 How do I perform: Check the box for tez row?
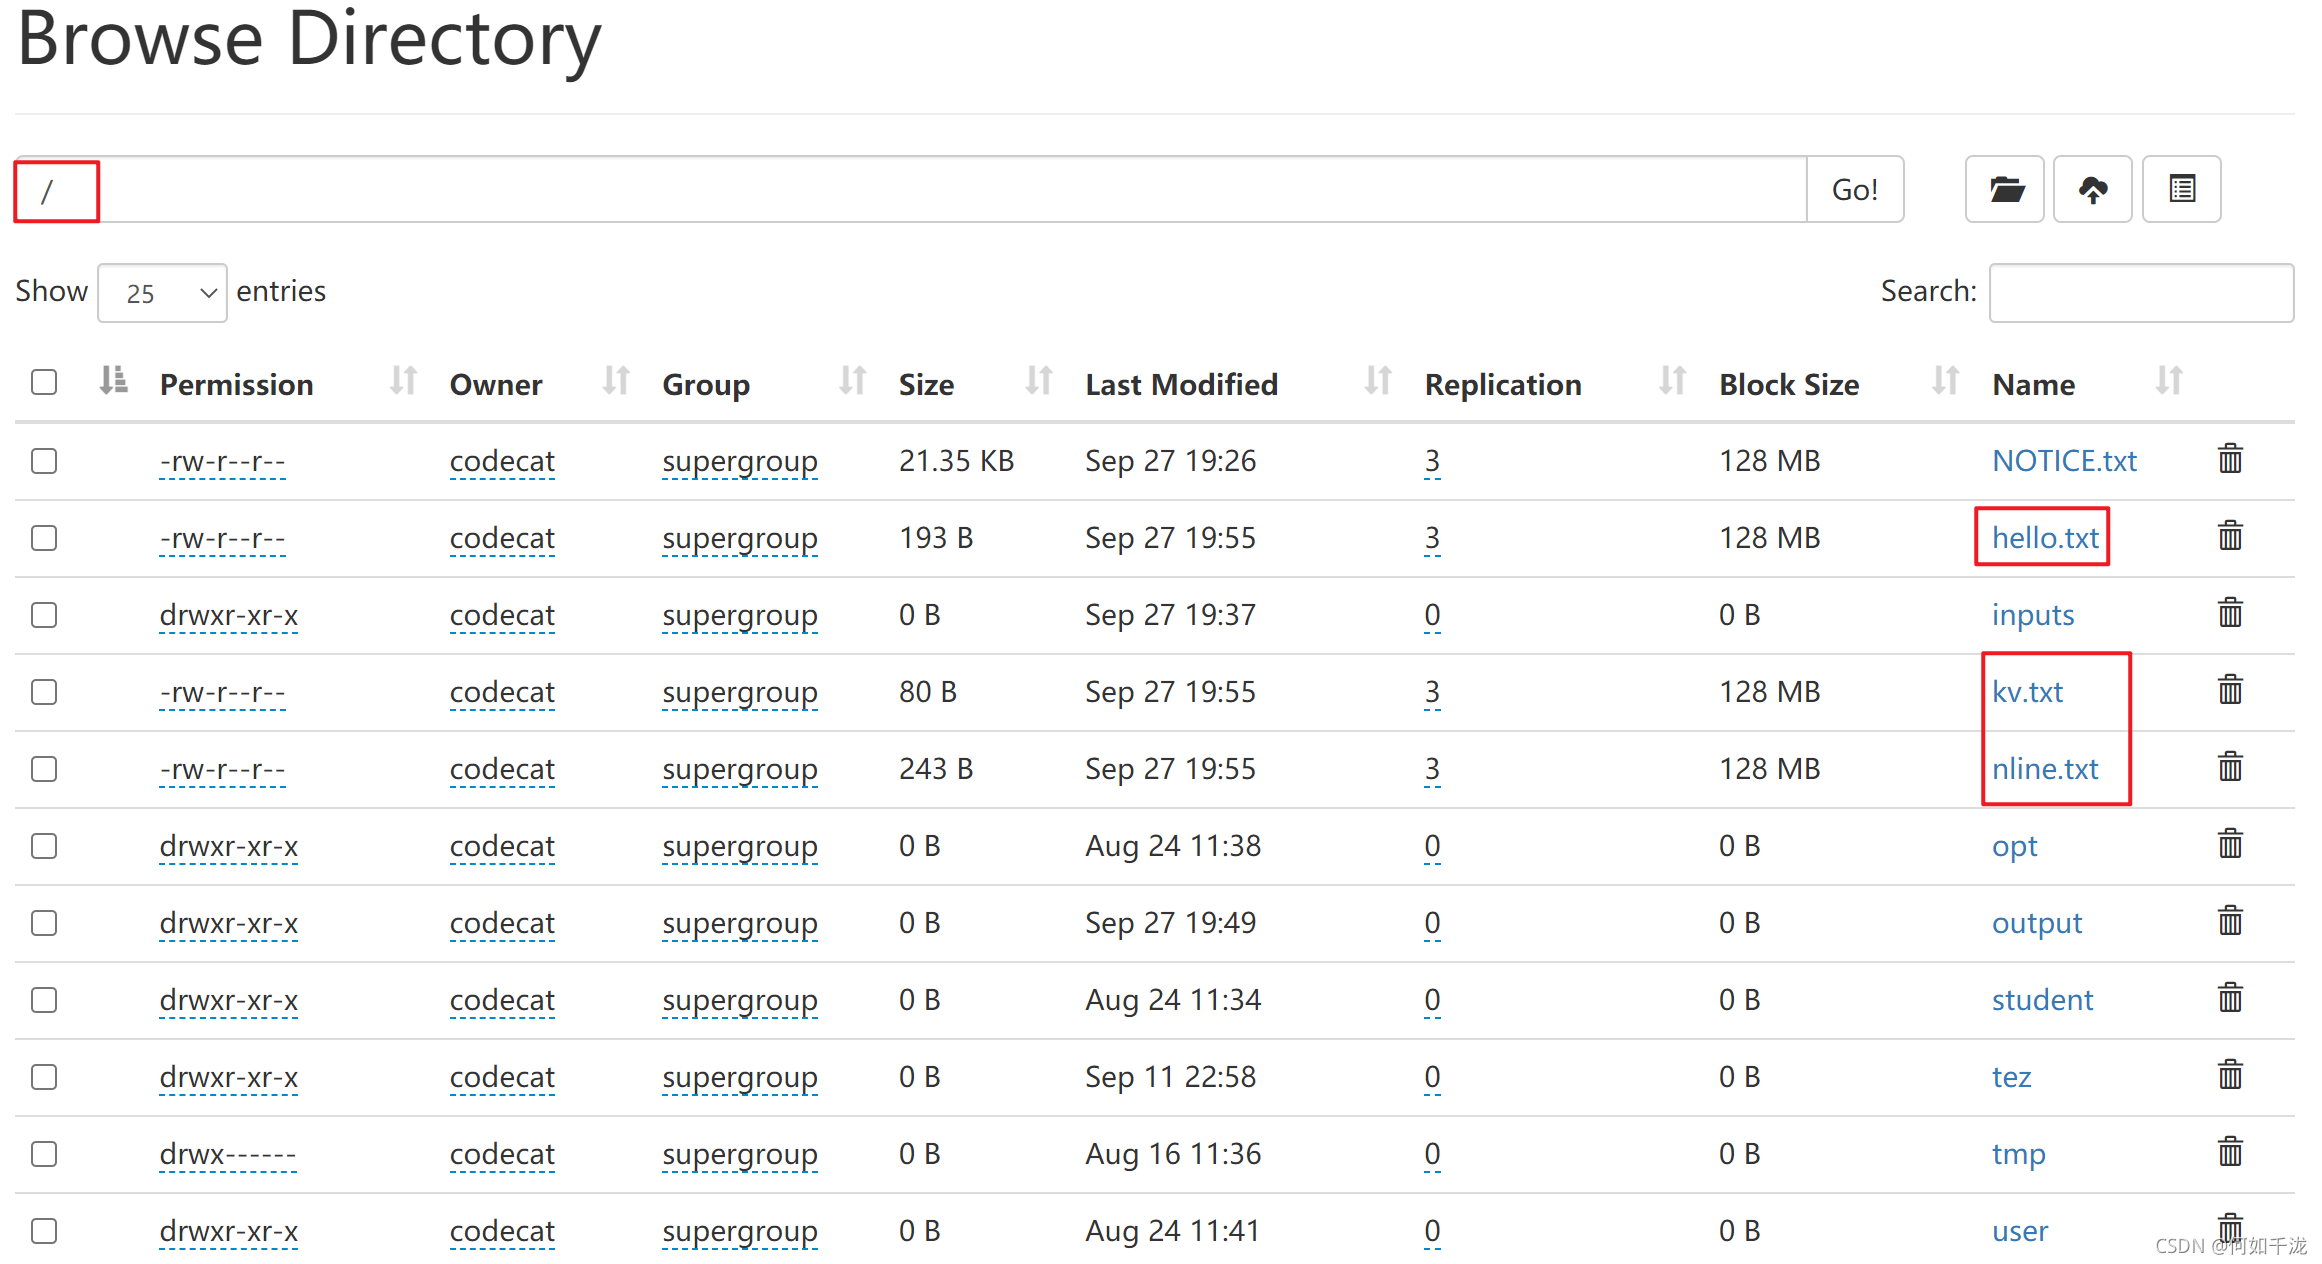coord(44,1077)
